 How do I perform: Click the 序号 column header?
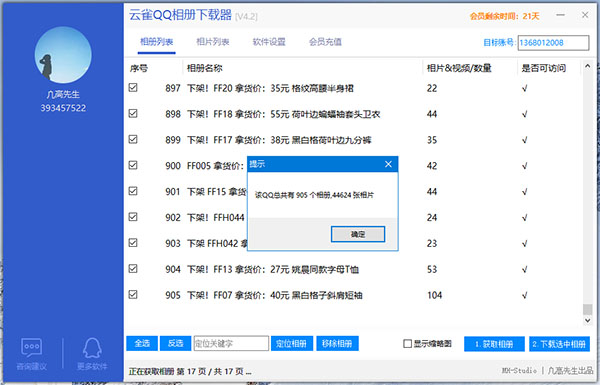[x=139, y=68]
